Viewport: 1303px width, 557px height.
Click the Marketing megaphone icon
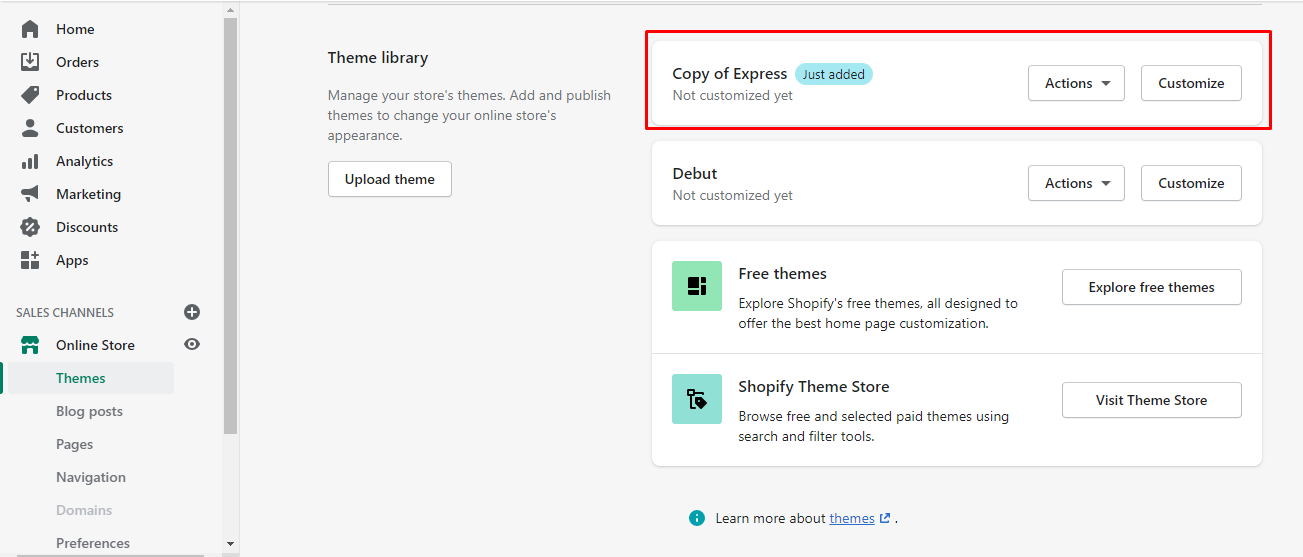tap(30, 194)
